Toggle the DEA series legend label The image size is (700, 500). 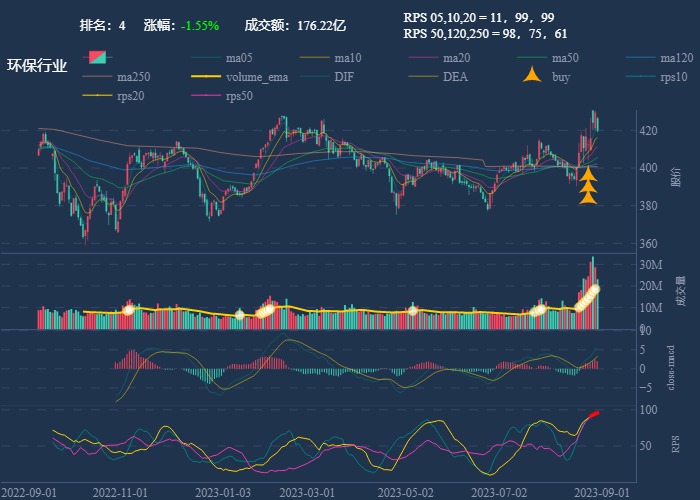pos(455,77)
